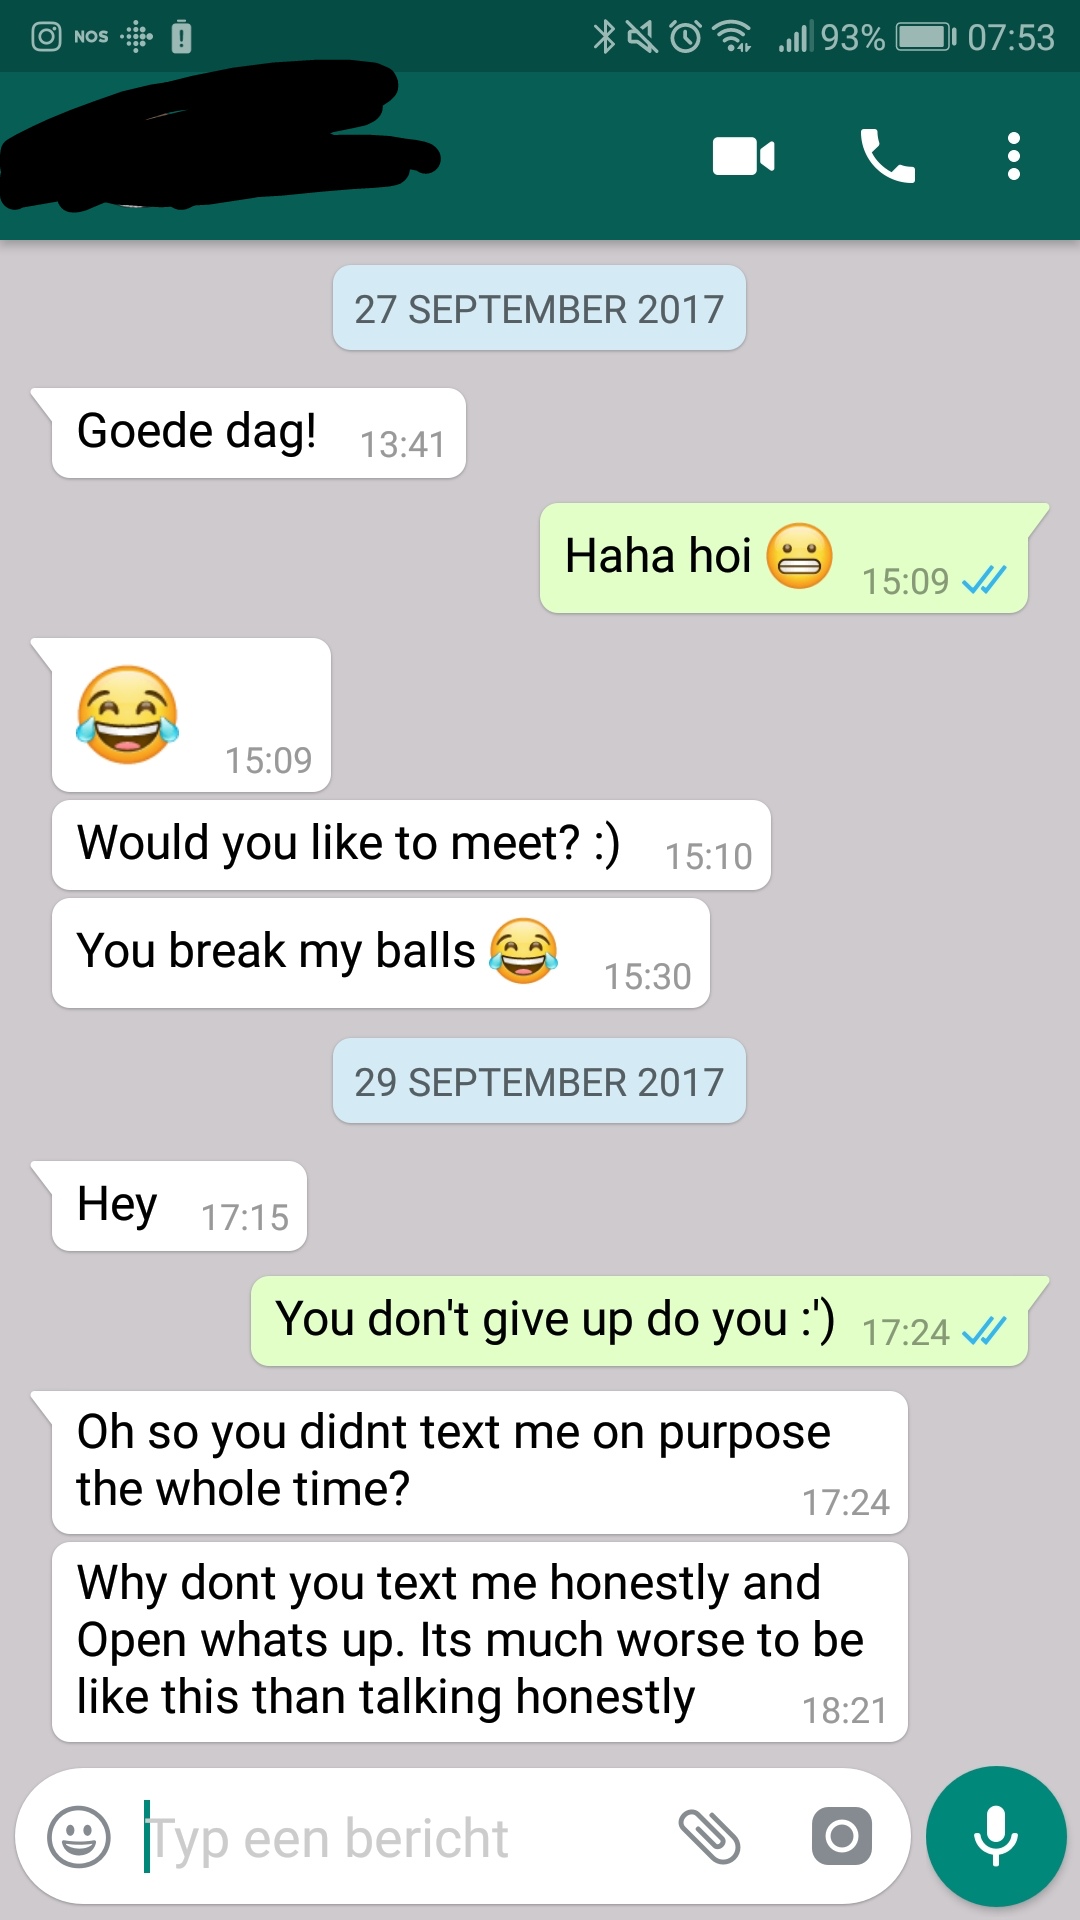Tap the 27 SEPTEMBER 2017 date label

[x=539, y=308]
